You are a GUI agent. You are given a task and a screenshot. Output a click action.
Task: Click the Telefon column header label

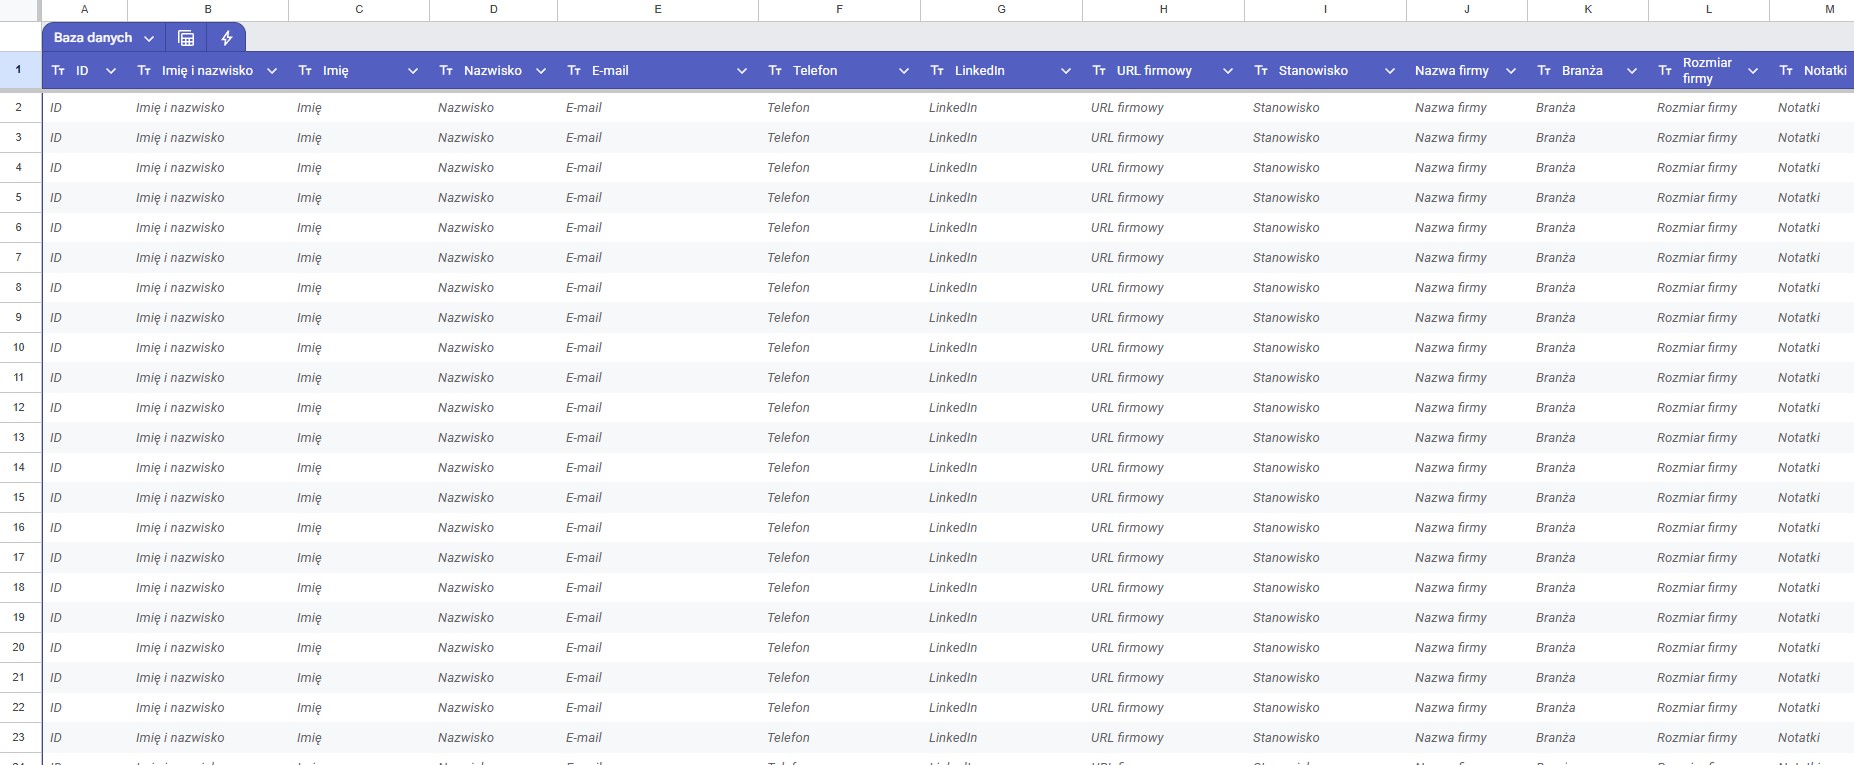[815, 71]
